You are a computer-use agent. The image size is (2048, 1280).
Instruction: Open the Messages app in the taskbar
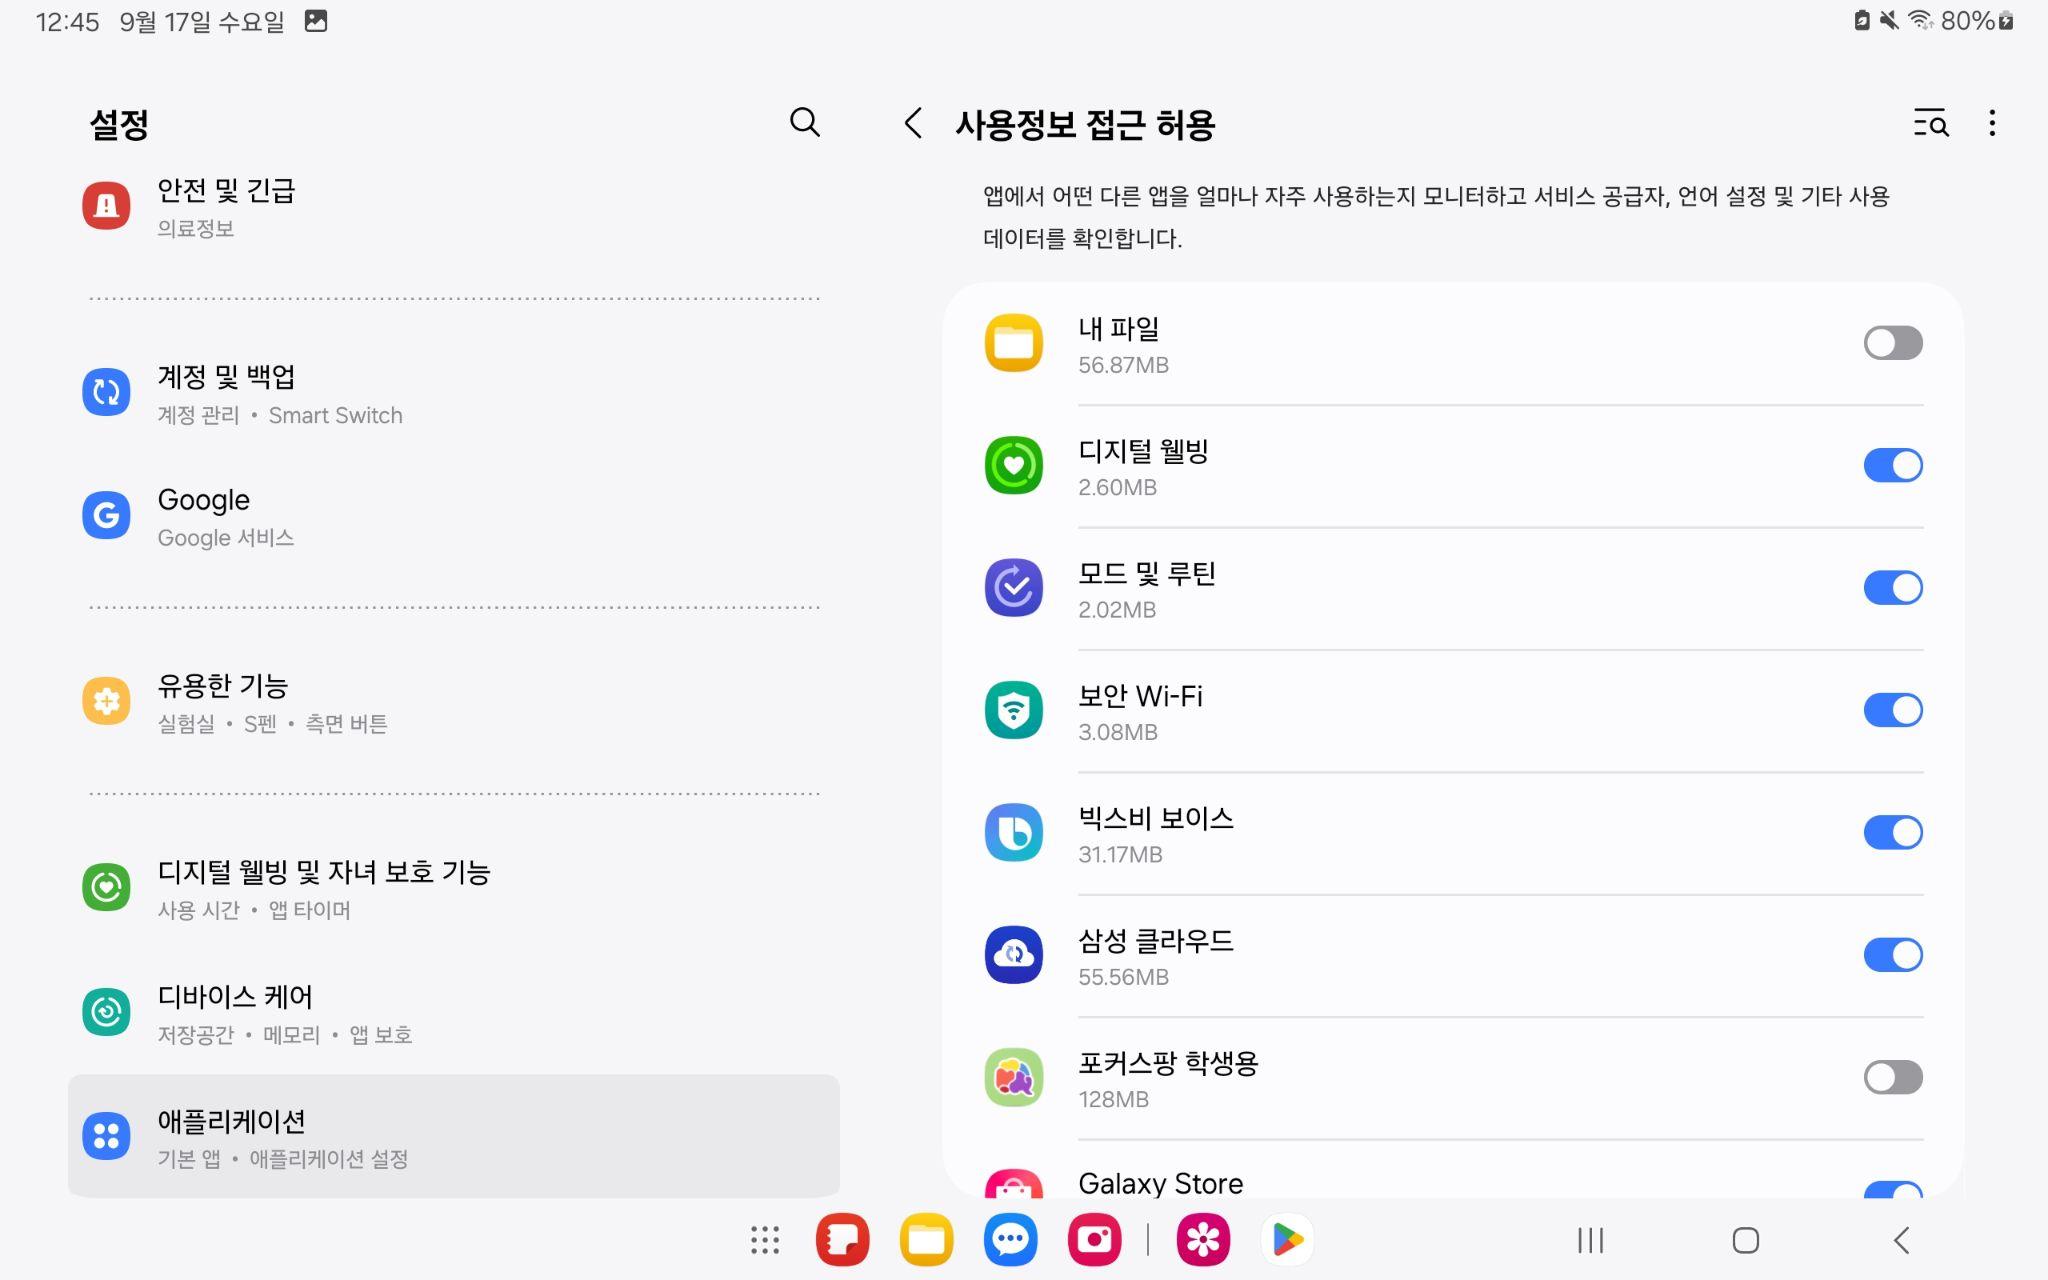pos(1010,1240)
